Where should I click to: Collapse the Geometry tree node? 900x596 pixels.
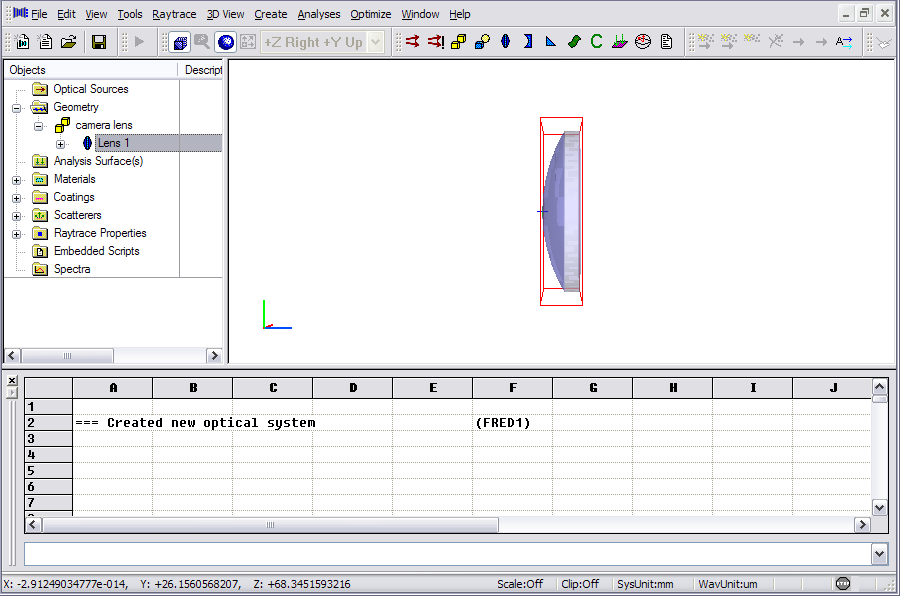(x=17, y=108)
